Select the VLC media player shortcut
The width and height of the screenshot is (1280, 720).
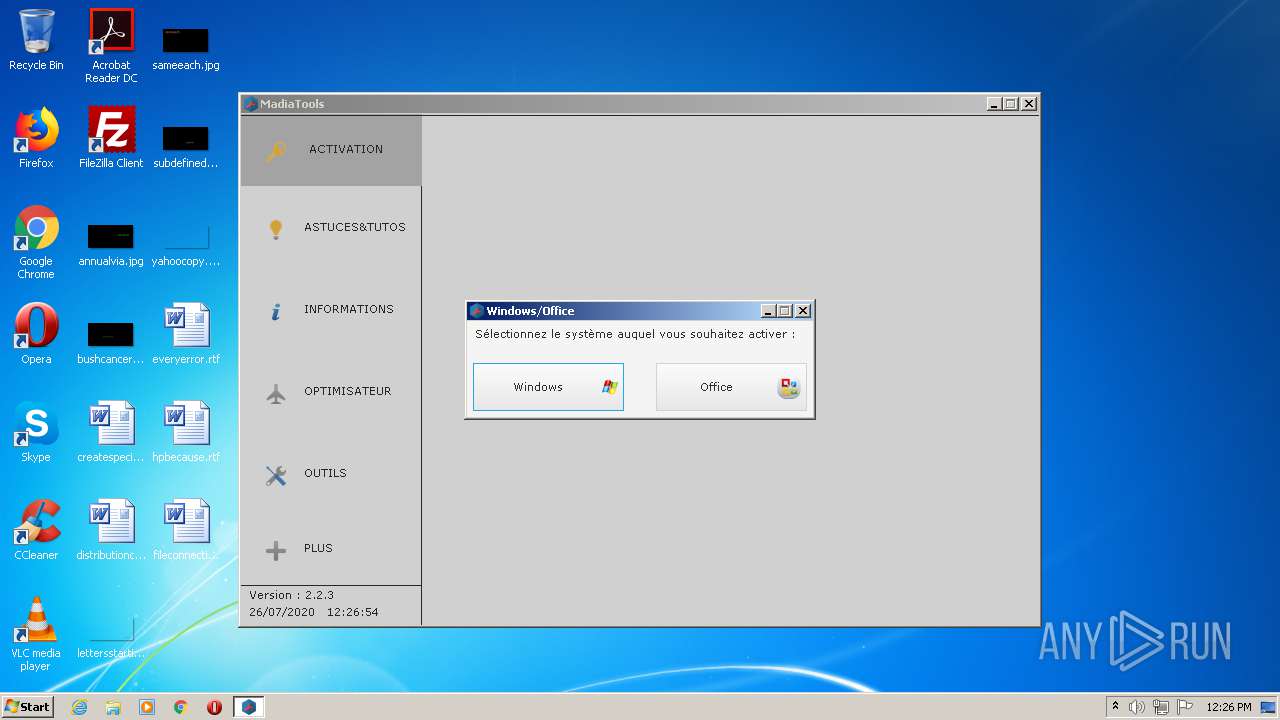pos(36,634)
